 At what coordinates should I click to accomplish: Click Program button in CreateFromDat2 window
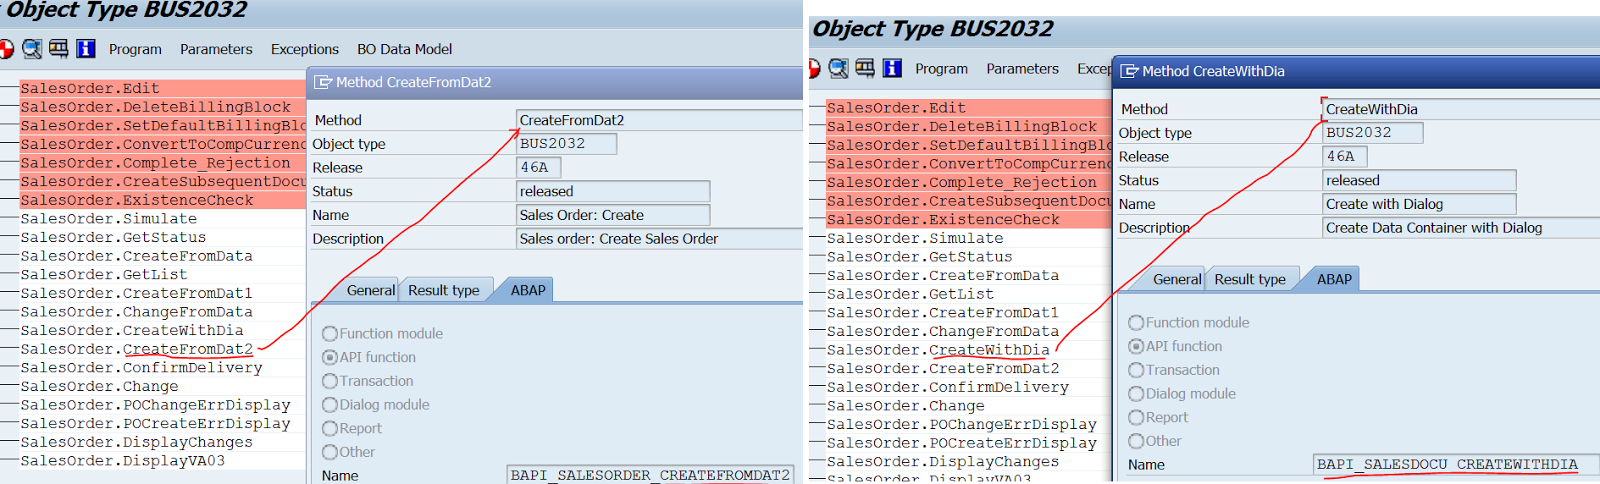click(x=135, y=49)
